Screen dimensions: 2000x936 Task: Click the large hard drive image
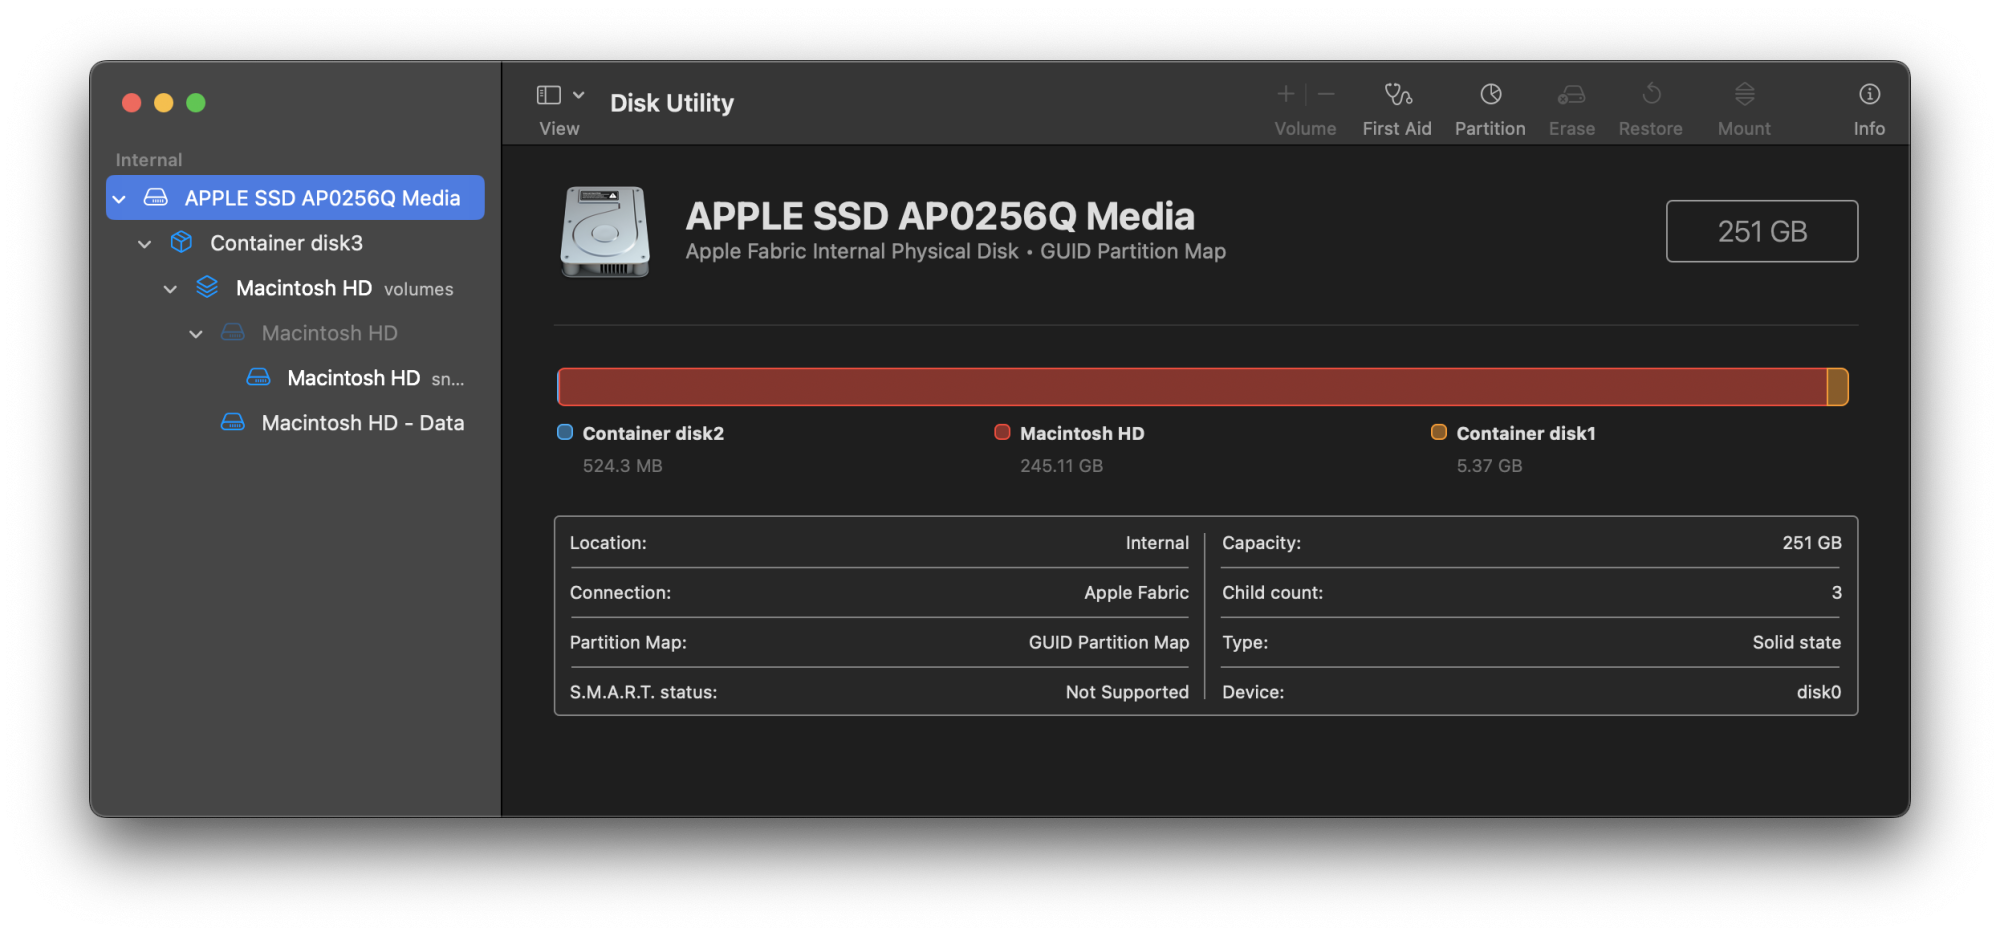605,231
